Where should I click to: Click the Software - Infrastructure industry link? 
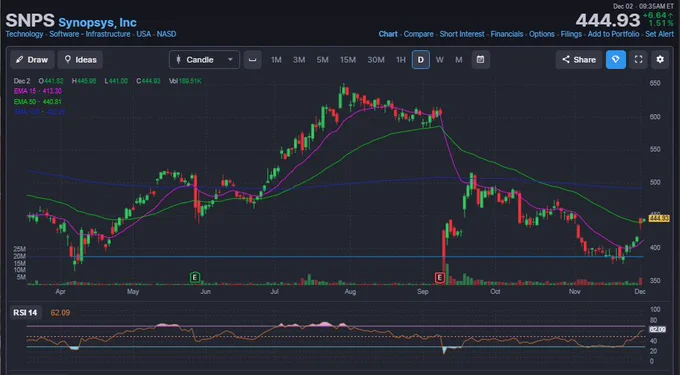click(x=90, y=34)
